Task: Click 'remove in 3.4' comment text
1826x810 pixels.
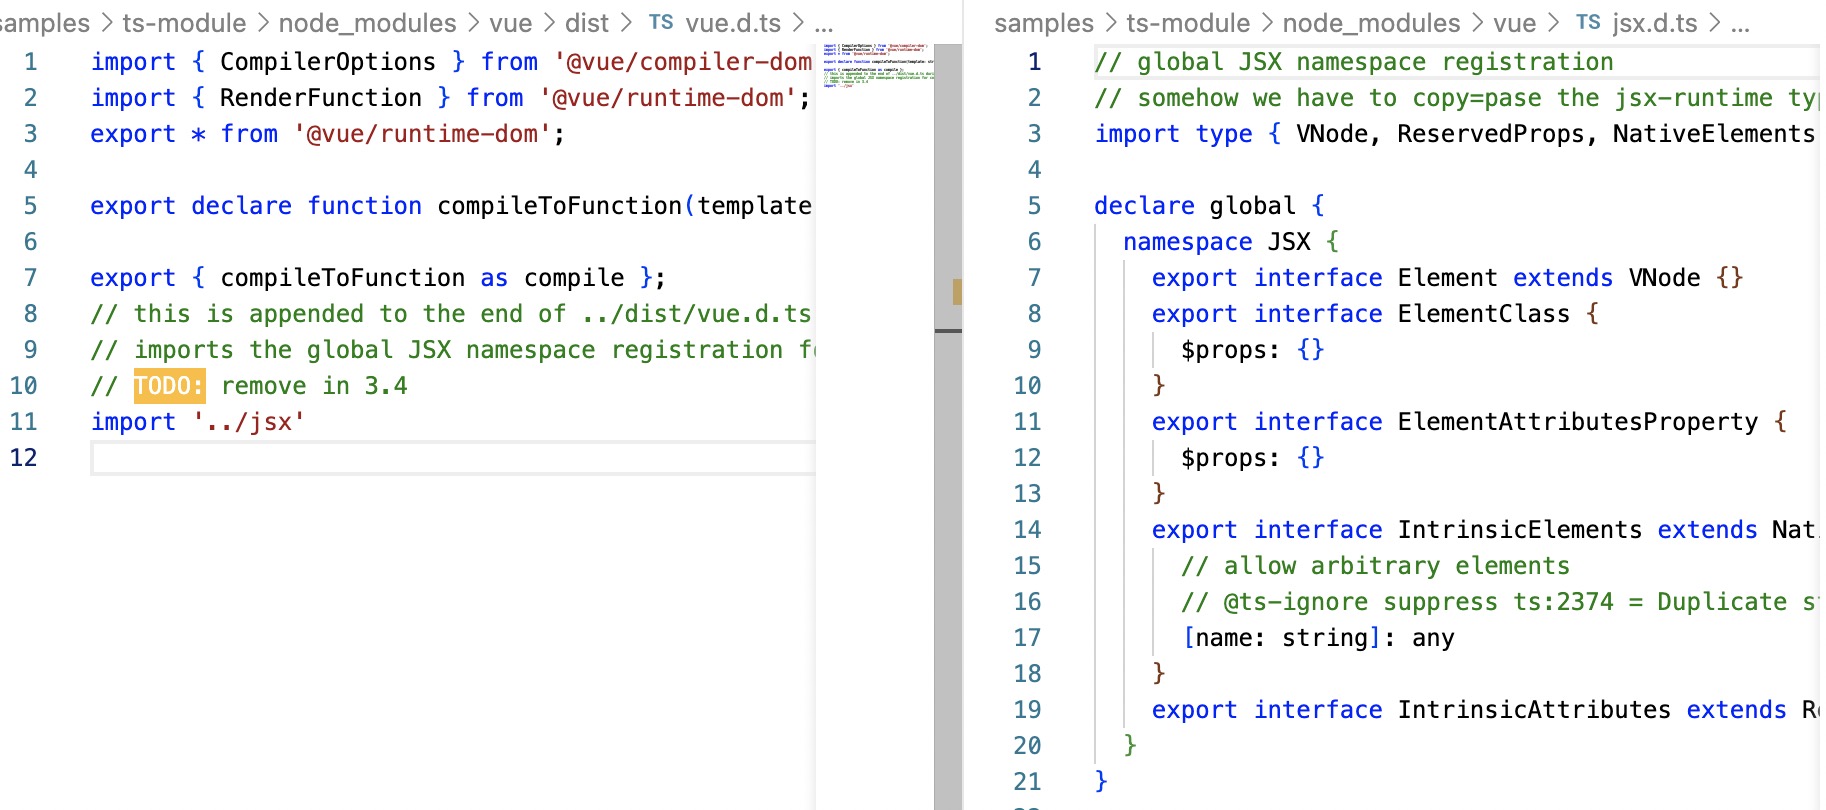Action: click(314, 386)
